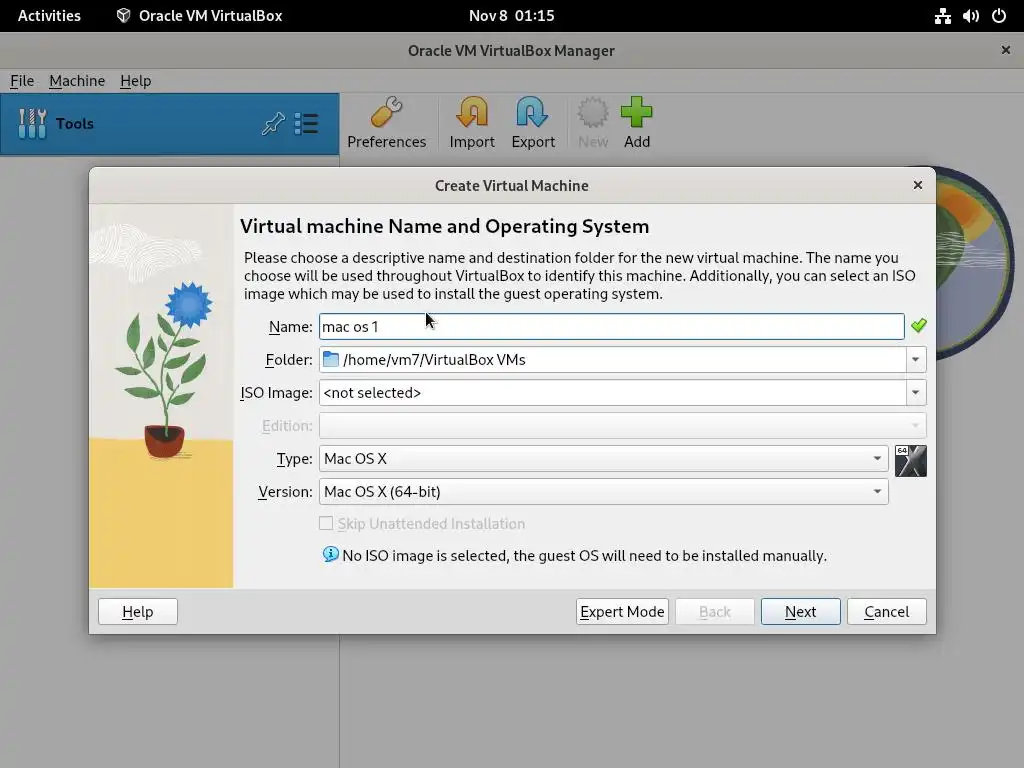Open the network status icon in top bar

[942, 16]
